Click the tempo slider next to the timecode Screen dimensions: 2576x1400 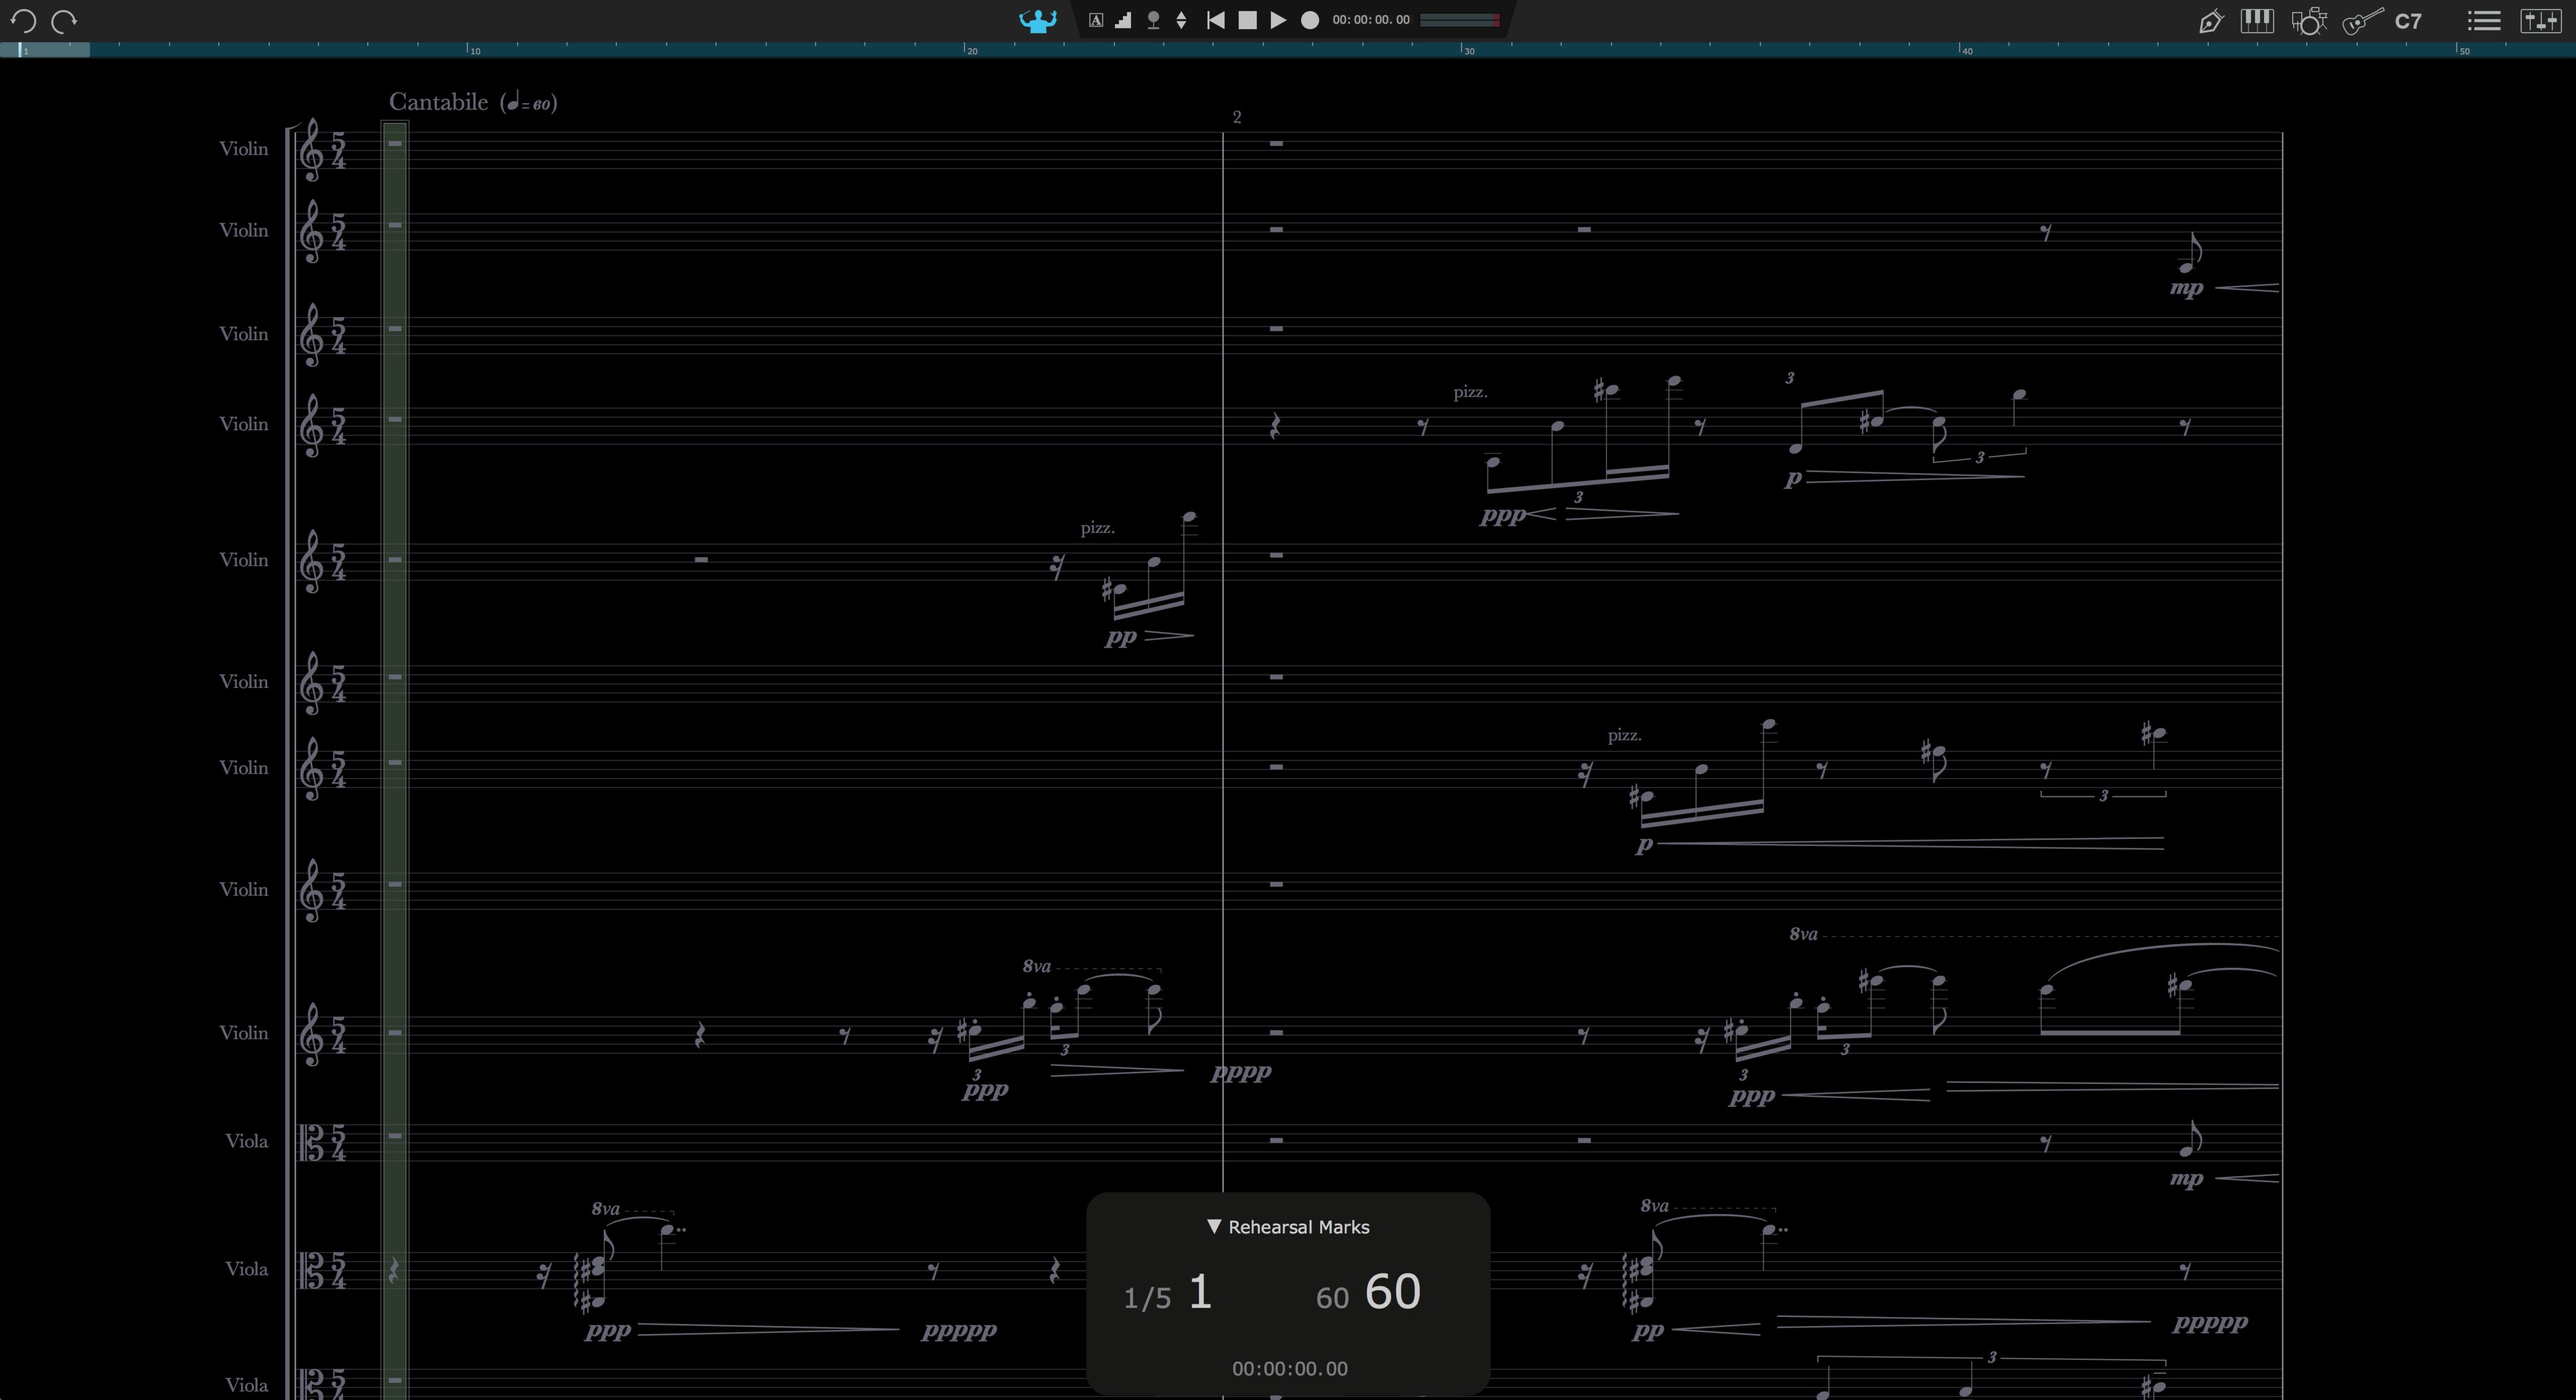tap(1460, 19)
